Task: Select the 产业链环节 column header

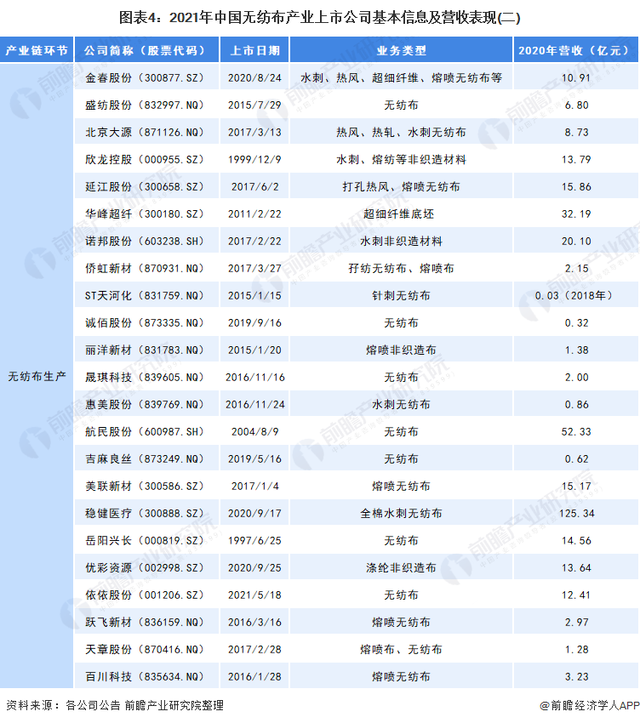Action: tap(36, 50)
